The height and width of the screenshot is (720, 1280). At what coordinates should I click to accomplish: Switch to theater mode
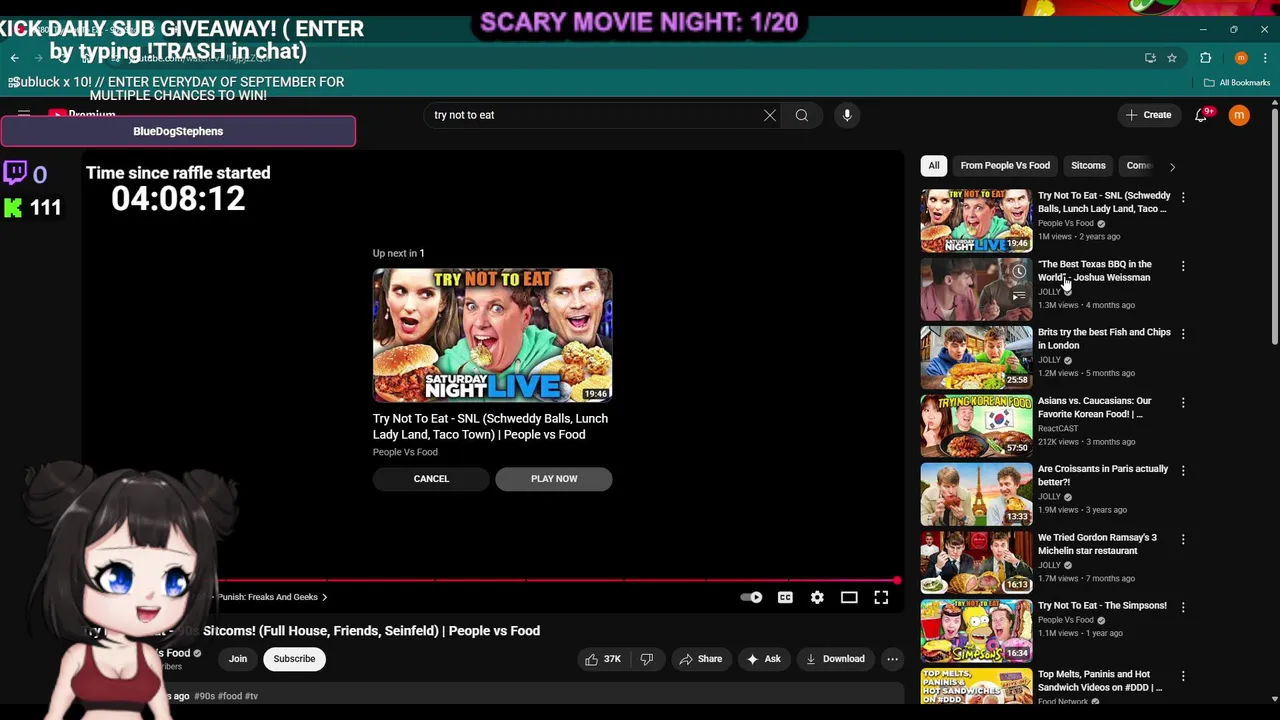[849, 597]
